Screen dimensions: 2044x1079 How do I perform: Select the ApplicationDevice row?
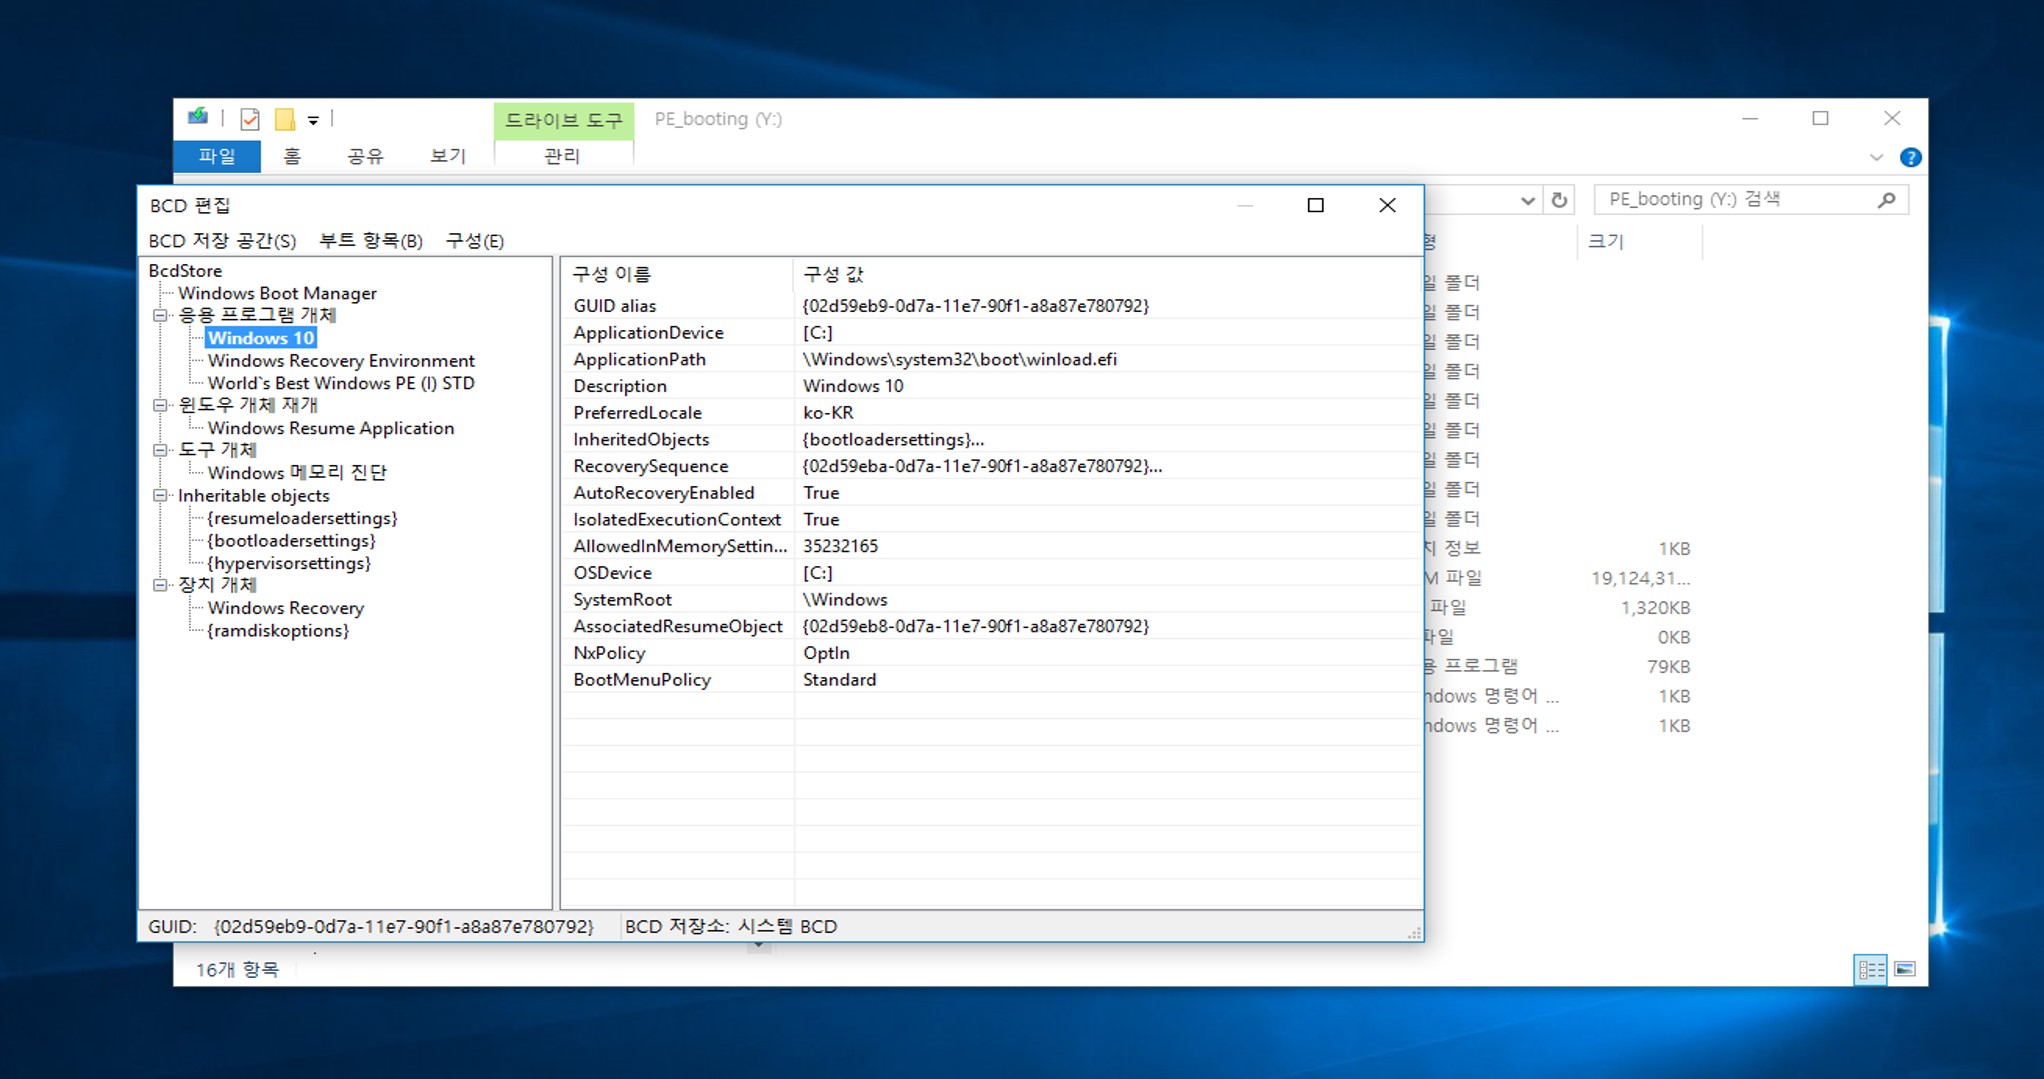pos(991,333)
